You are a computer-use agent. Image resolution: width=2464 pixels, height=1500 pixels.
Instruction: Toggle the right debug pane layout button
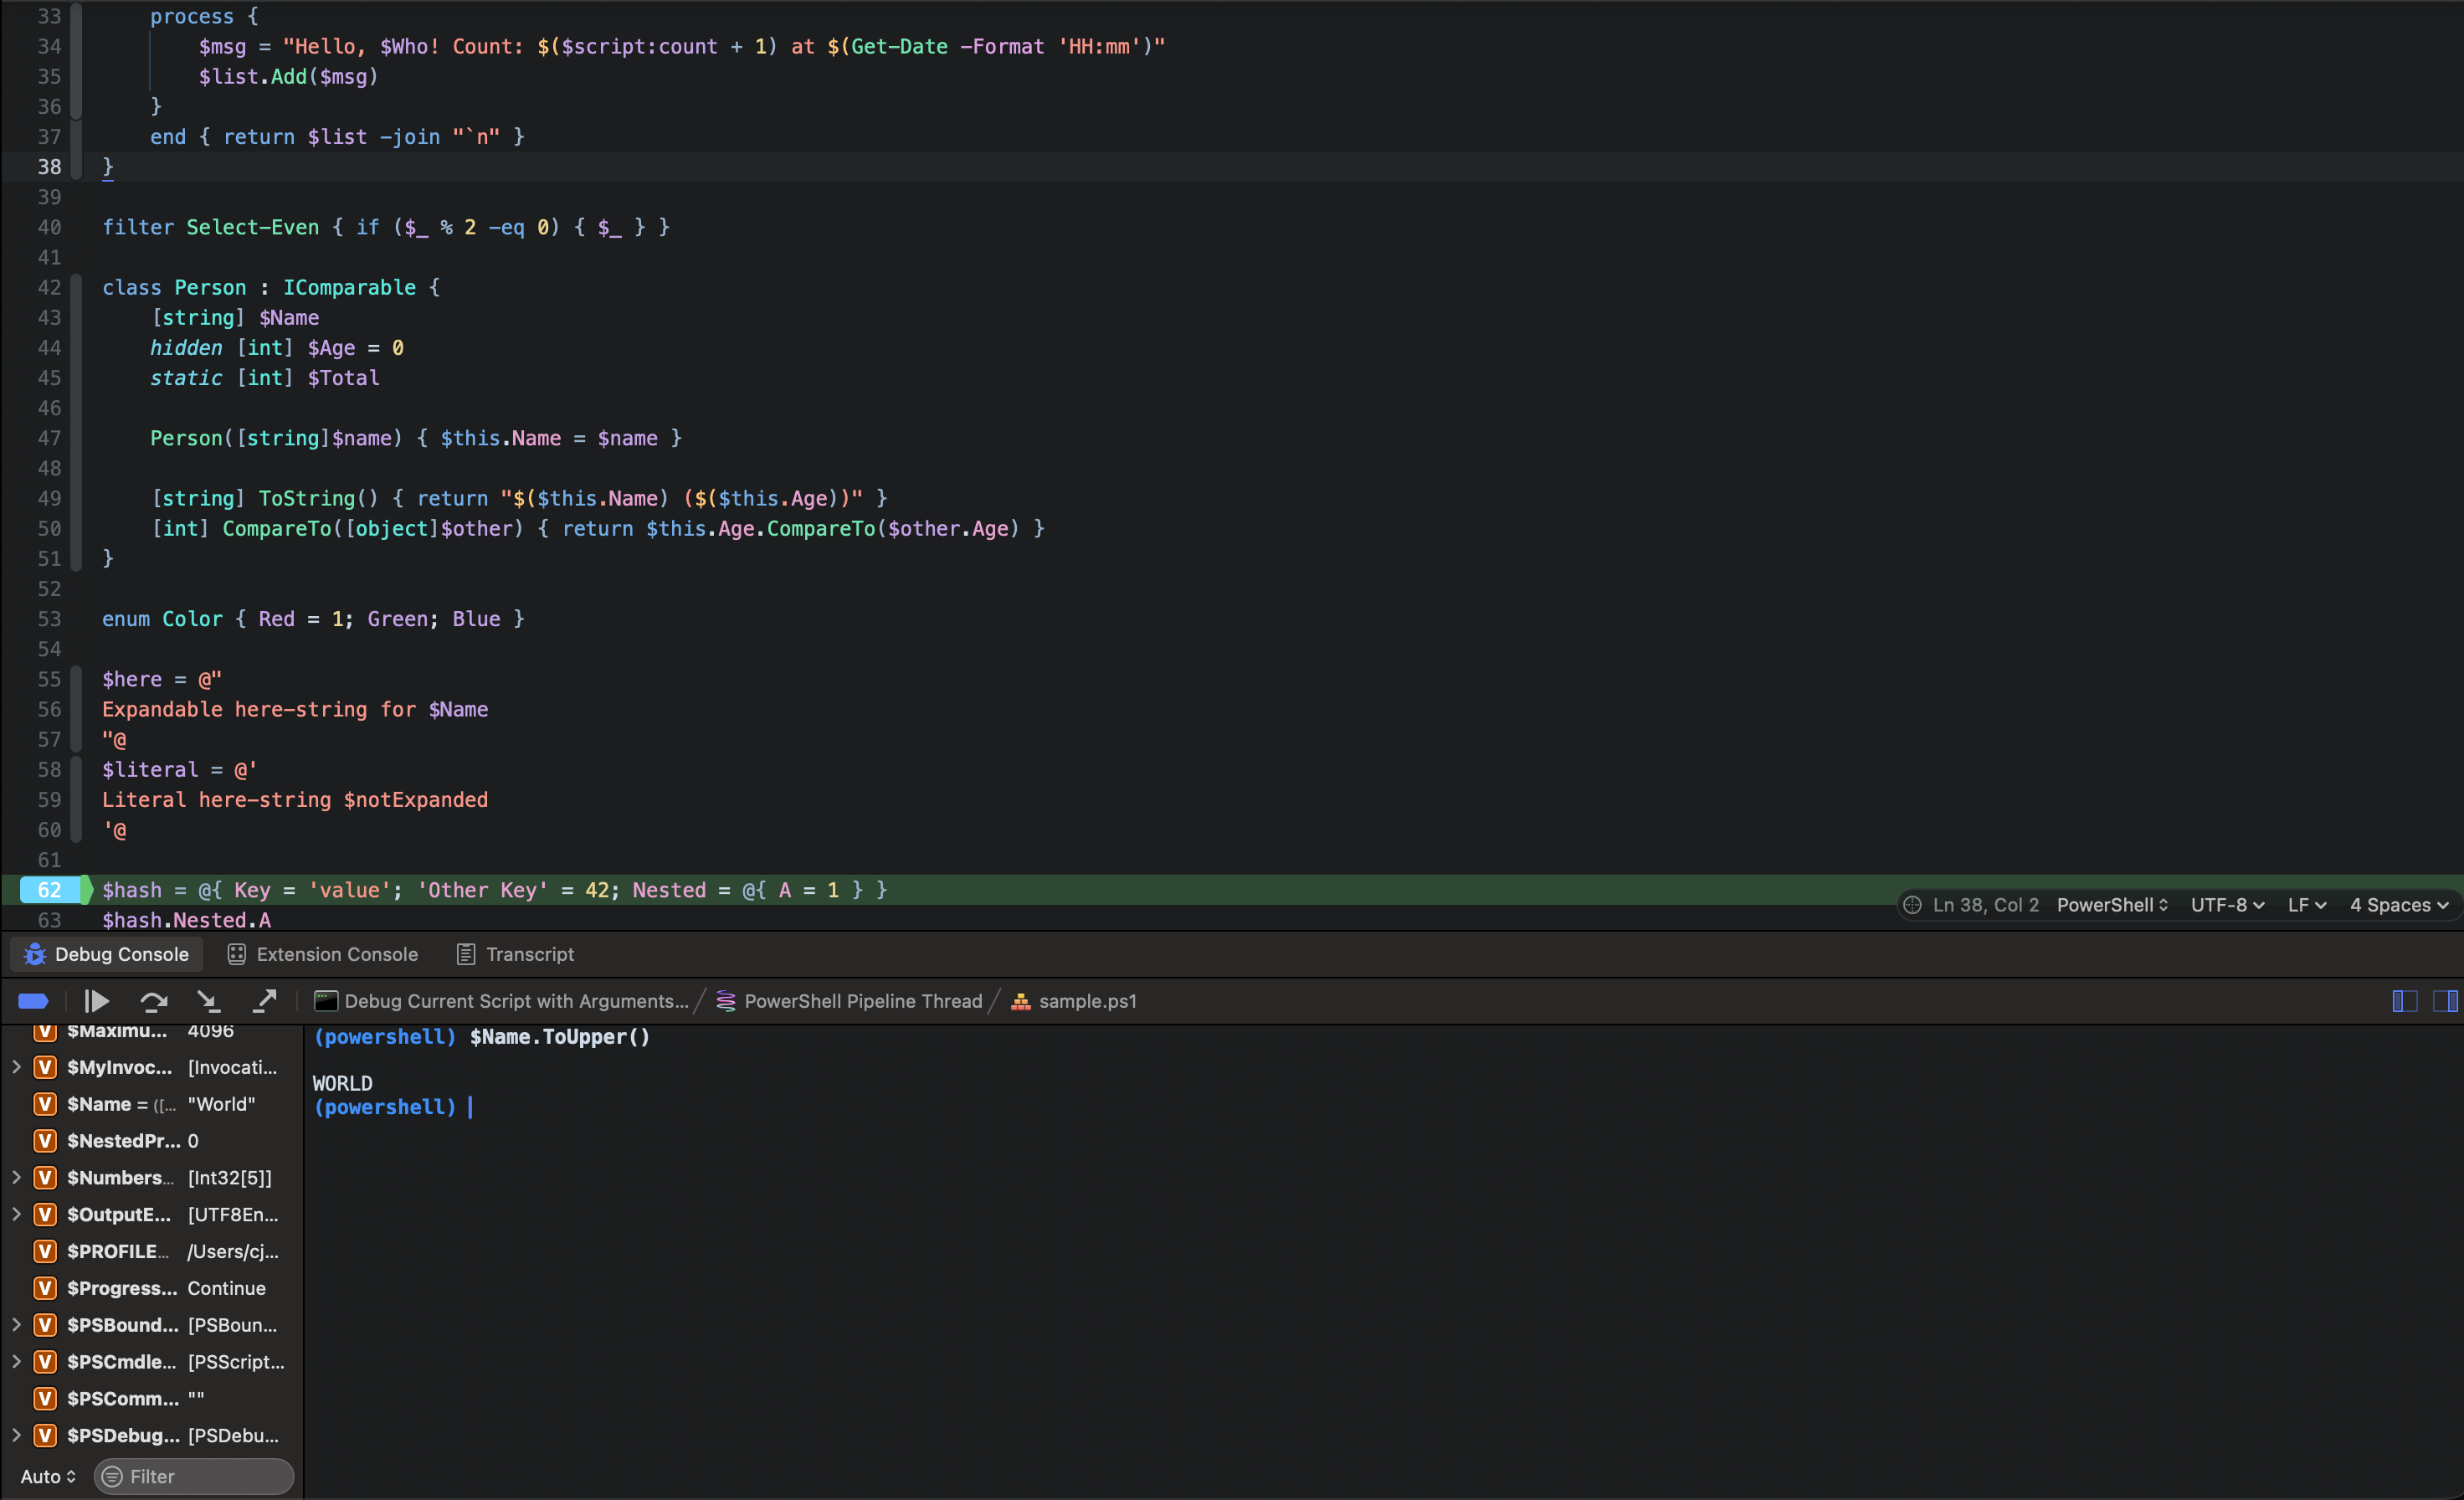click(x=2445, y=1001)
